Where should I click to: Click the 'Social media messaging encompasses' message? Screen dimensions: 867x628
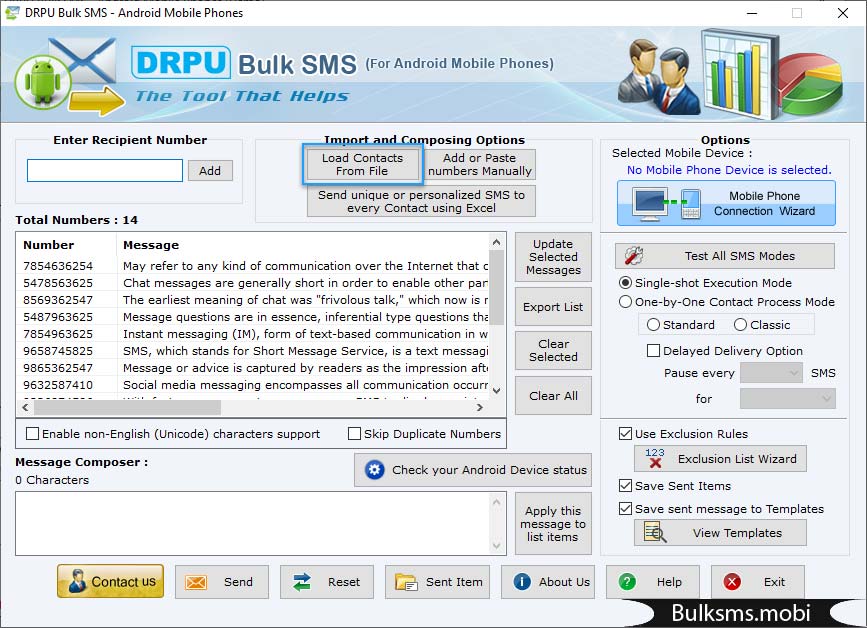(x=305, y=385)
